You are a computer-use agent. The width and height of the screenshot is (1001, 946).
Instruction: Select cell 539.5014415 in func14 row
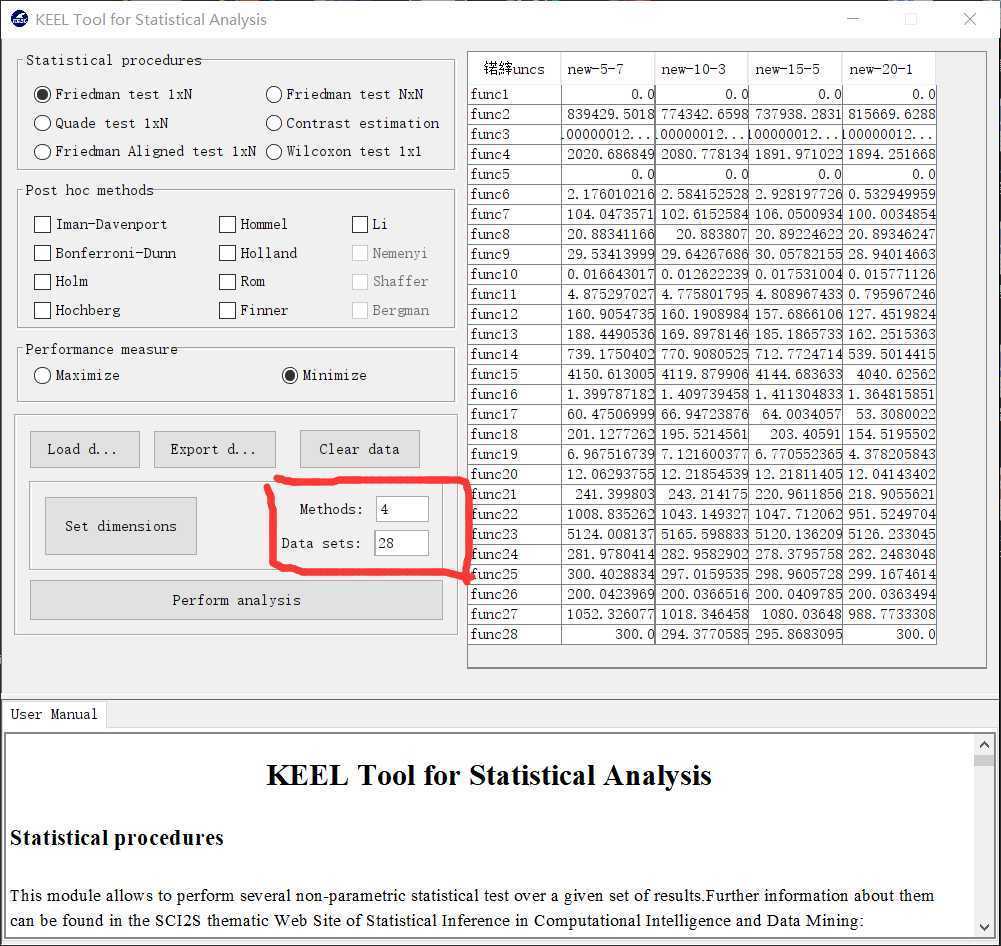890,354
